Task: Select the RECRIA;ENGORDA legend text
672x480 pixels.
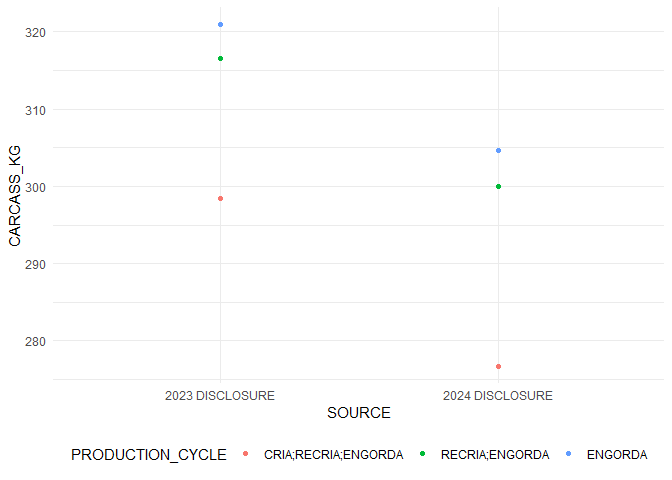Action: tap(495, 455)
